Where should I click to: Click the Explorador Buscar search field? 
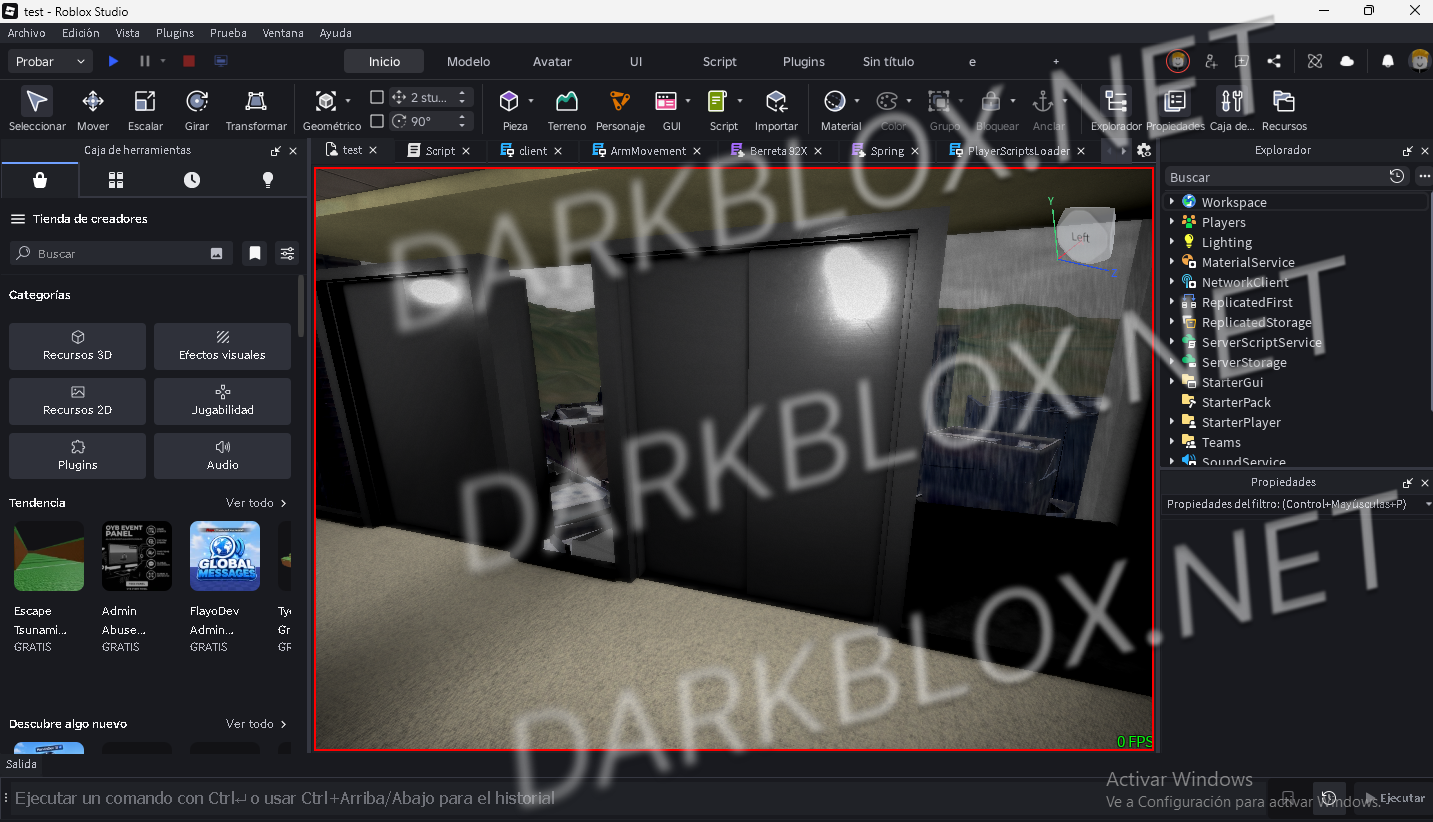[1277, 177]
